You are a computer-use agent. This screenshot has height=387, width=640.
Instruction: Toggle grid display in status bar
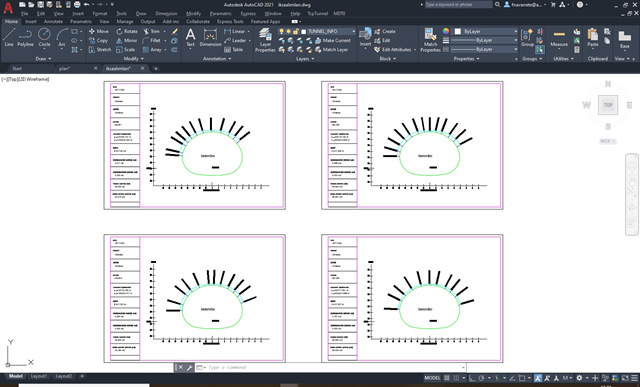coord(447,378)
